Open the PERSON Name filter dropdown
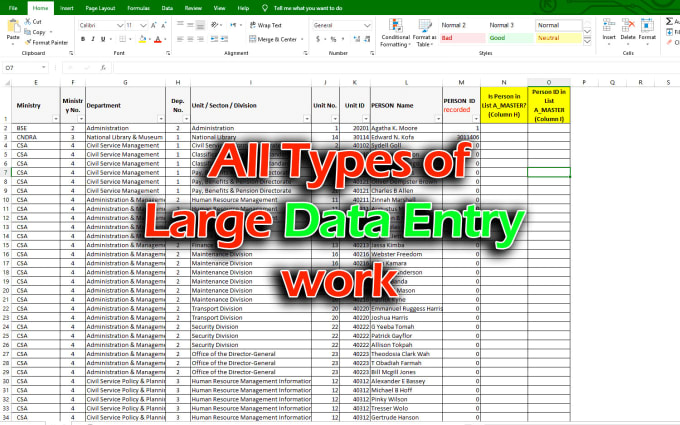 [x=438, y=119]
